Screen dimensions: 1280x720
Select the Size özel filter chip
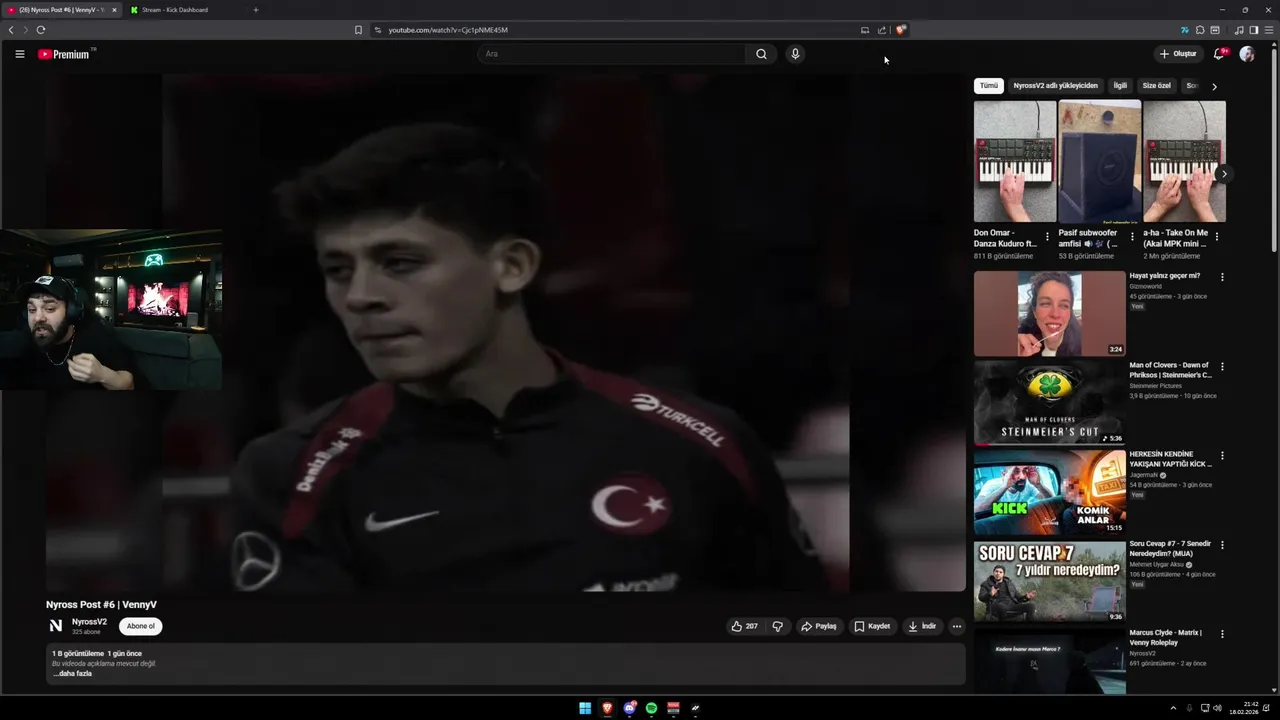click(1156, 86)
